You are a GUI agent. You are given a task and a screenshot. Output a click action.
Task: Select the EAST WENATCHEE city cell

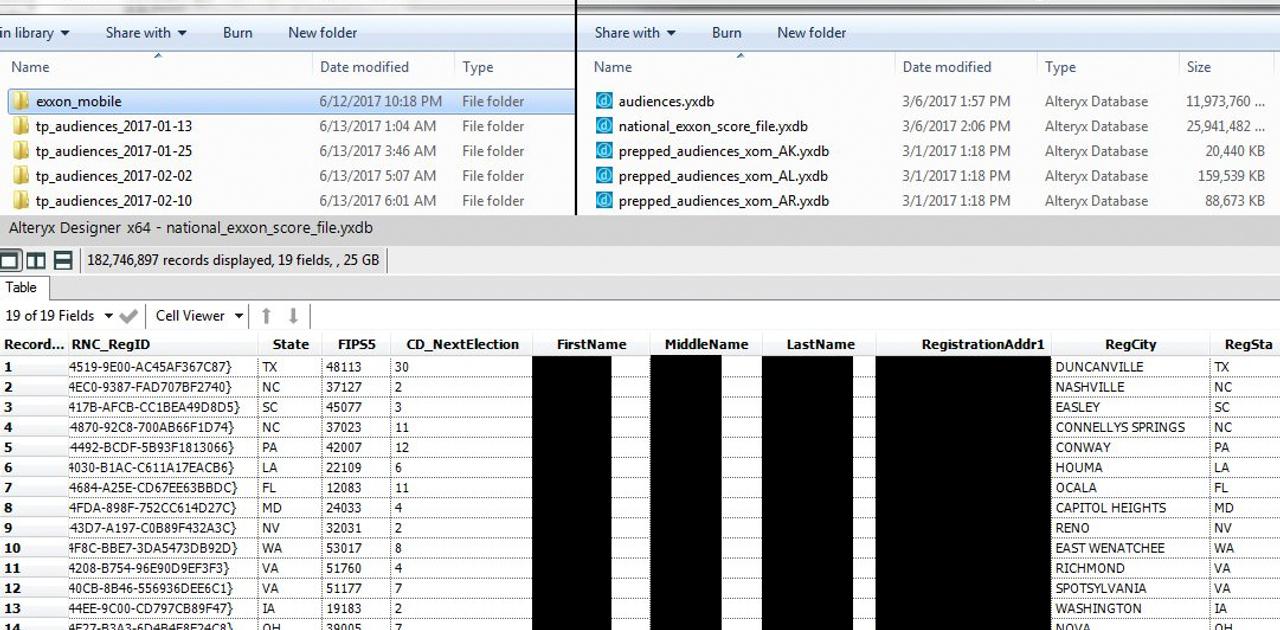pos(1130,548)
